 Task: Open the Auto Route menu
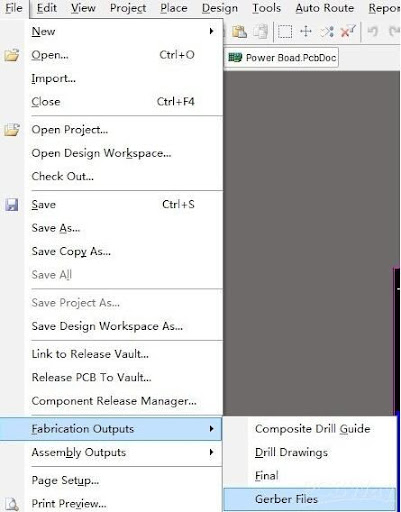(325, 8)
